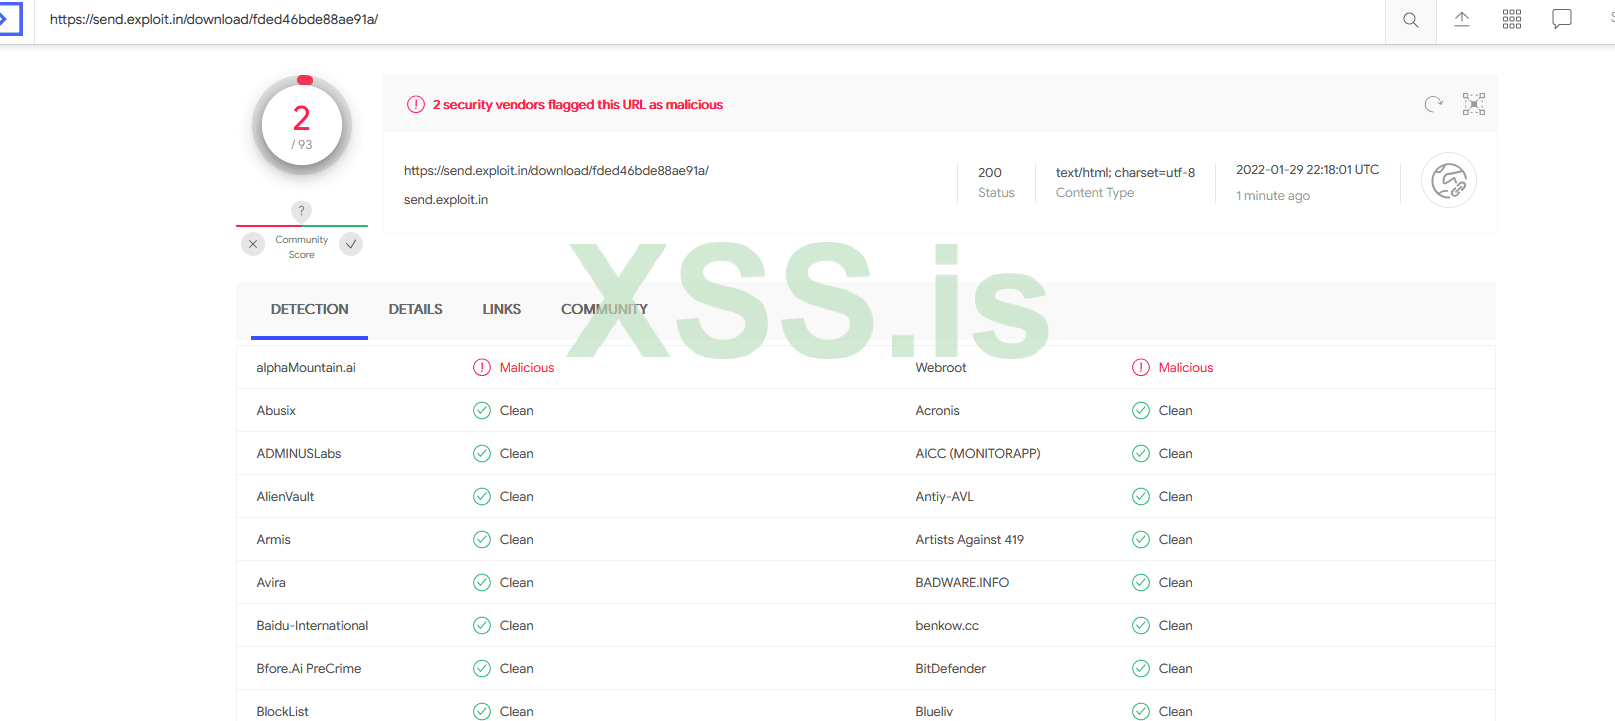This screenshot has height=721, width=1615.
Task: Click the upload arrow icon
Action: click(1461, 20)
